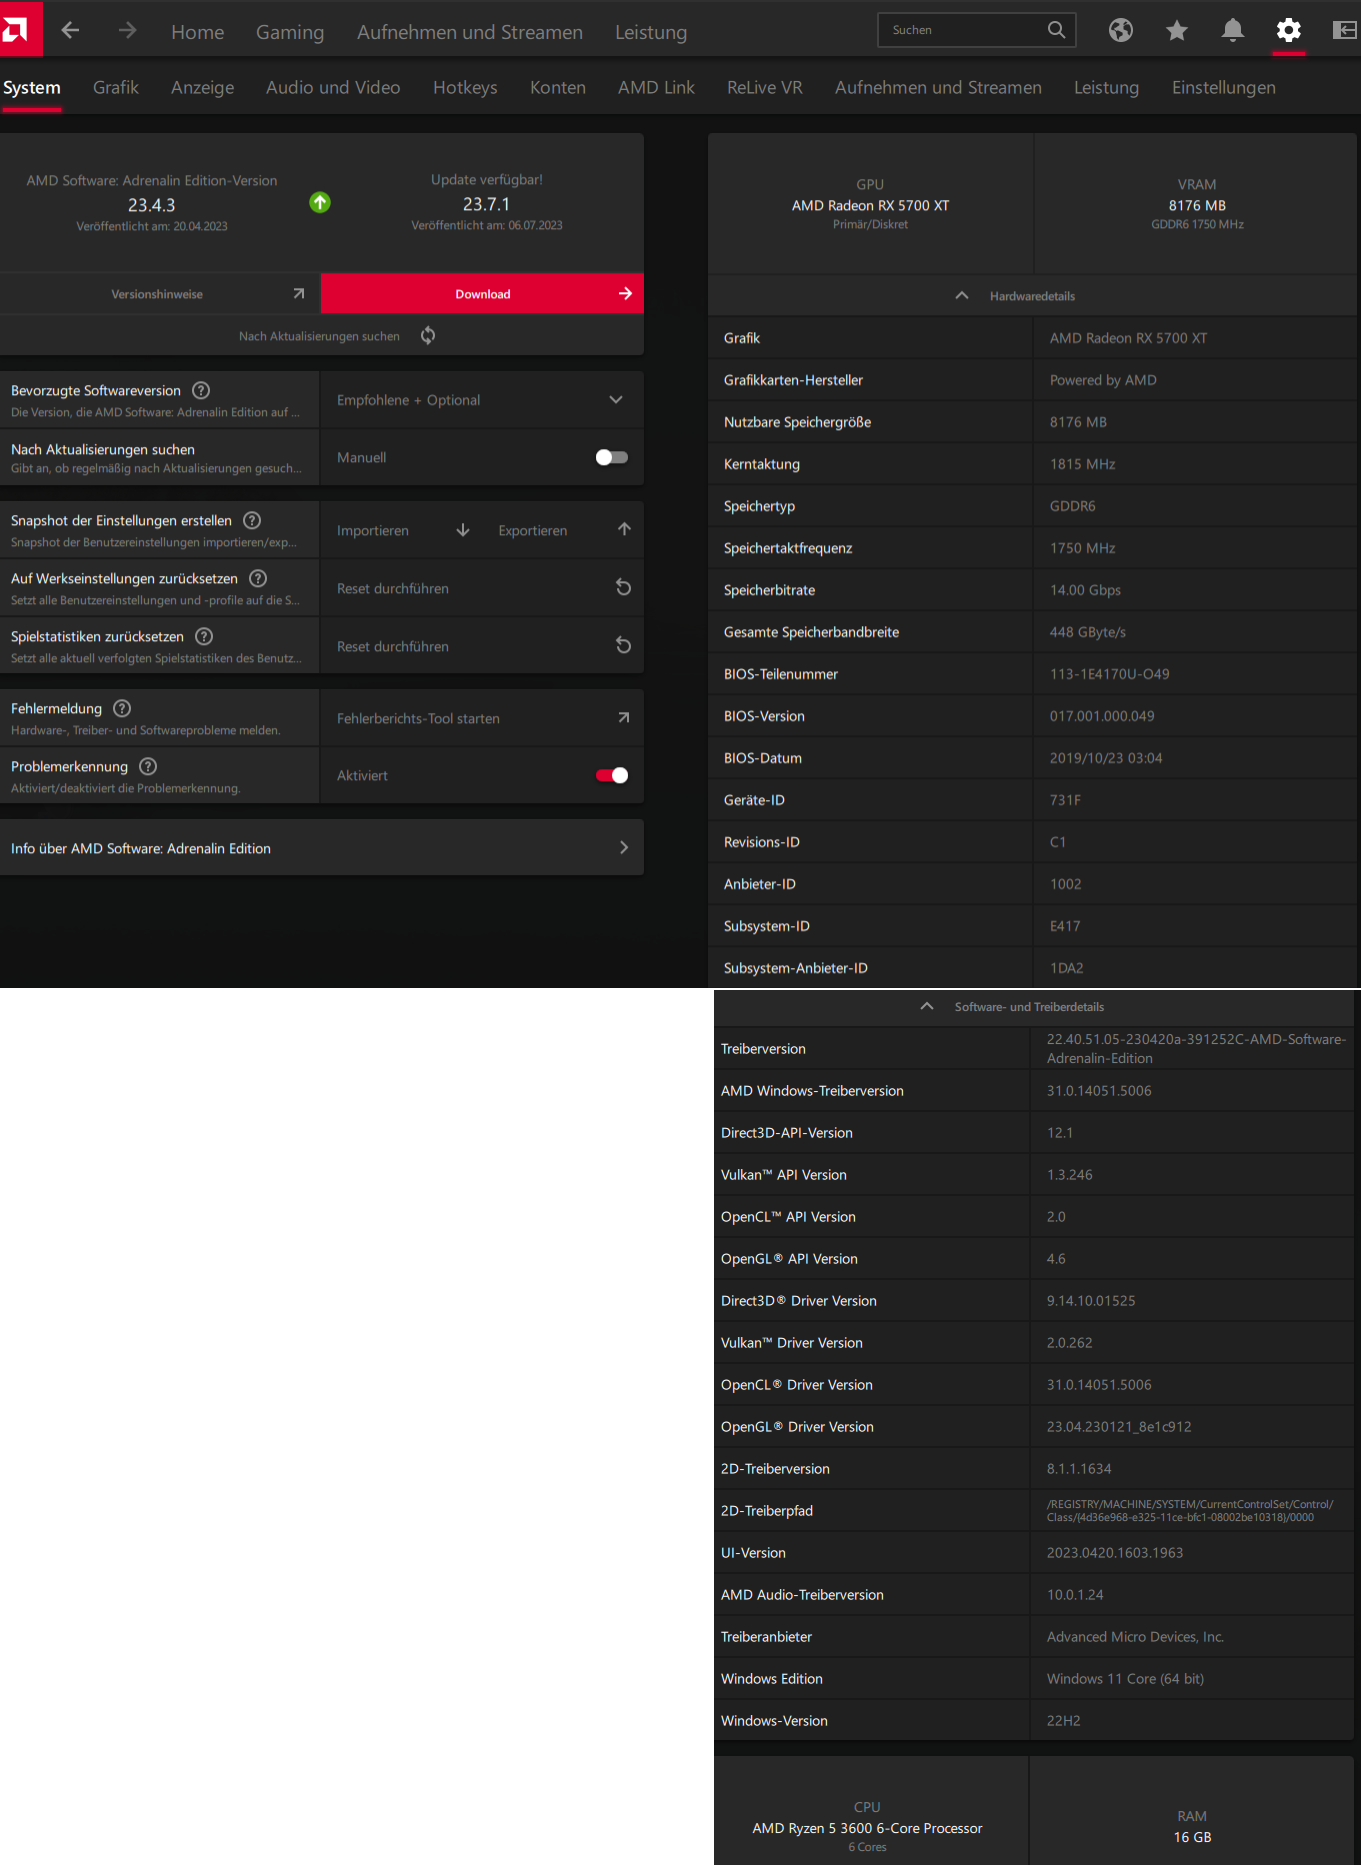Go back with the left arrow
This screenshot has height=1865, width=1361.
[x=70, y=30]
